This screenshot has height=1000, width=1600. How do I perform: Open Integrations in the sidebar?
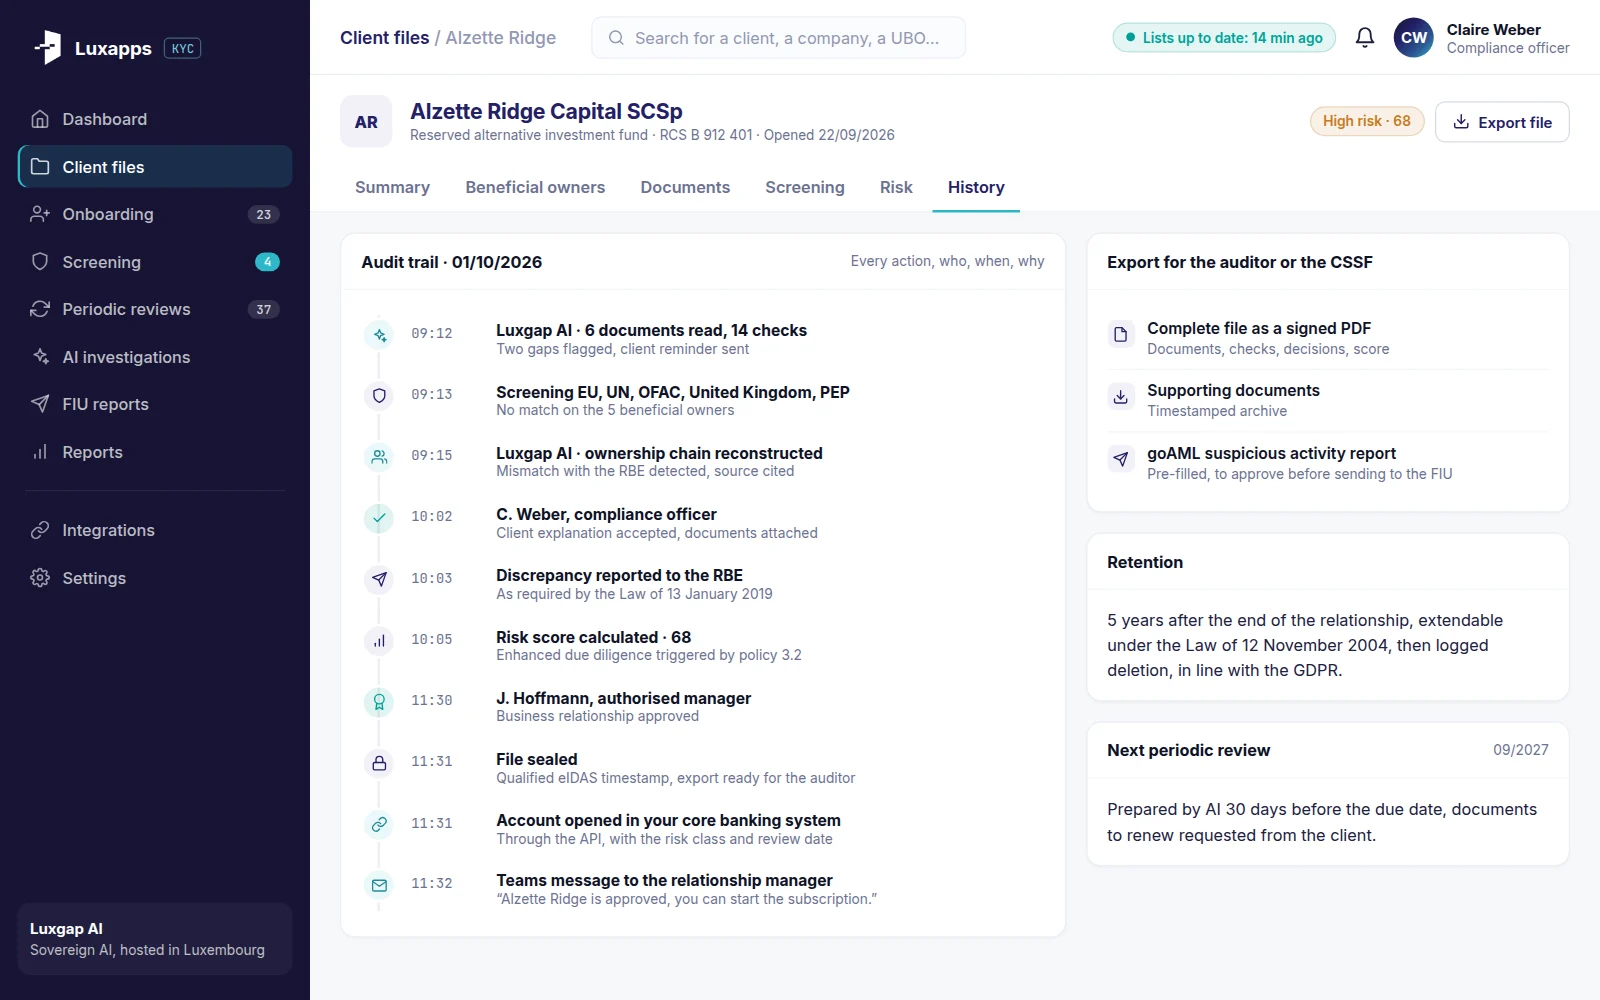point(155,530)
